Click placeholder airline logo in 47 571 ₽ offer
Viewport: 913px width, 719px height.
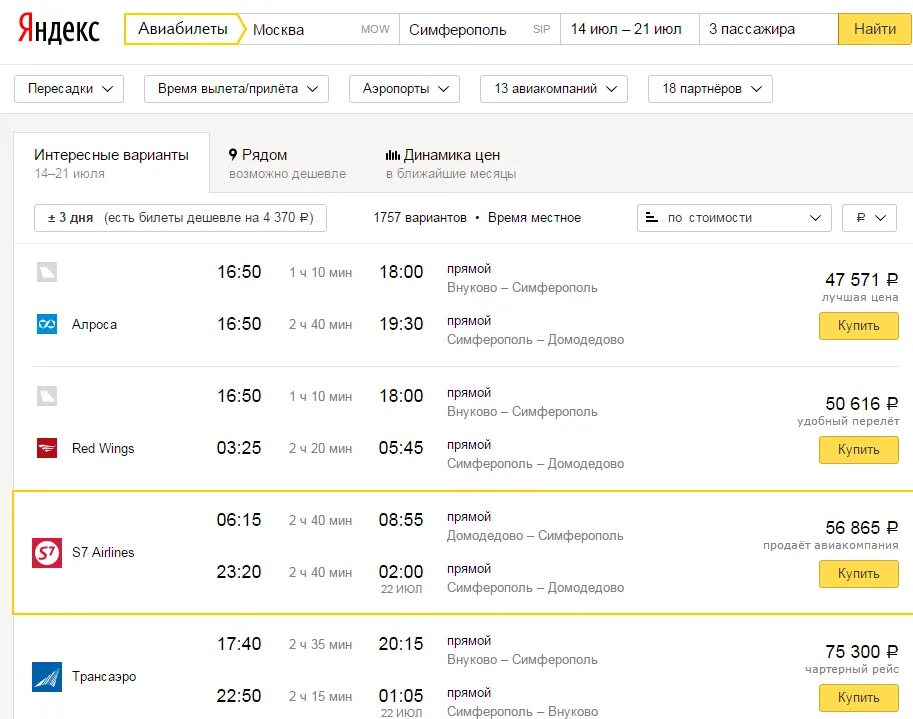coord(47,272)
